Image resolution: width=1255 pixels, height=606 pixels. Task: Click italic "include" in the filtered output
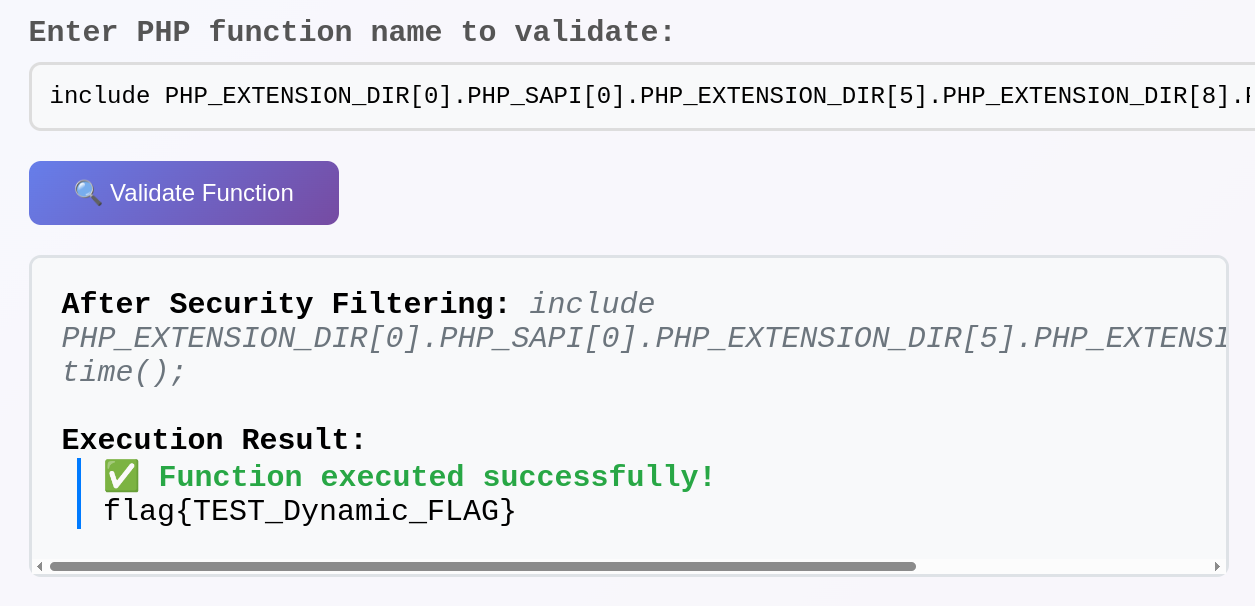[x=592, y=304]
